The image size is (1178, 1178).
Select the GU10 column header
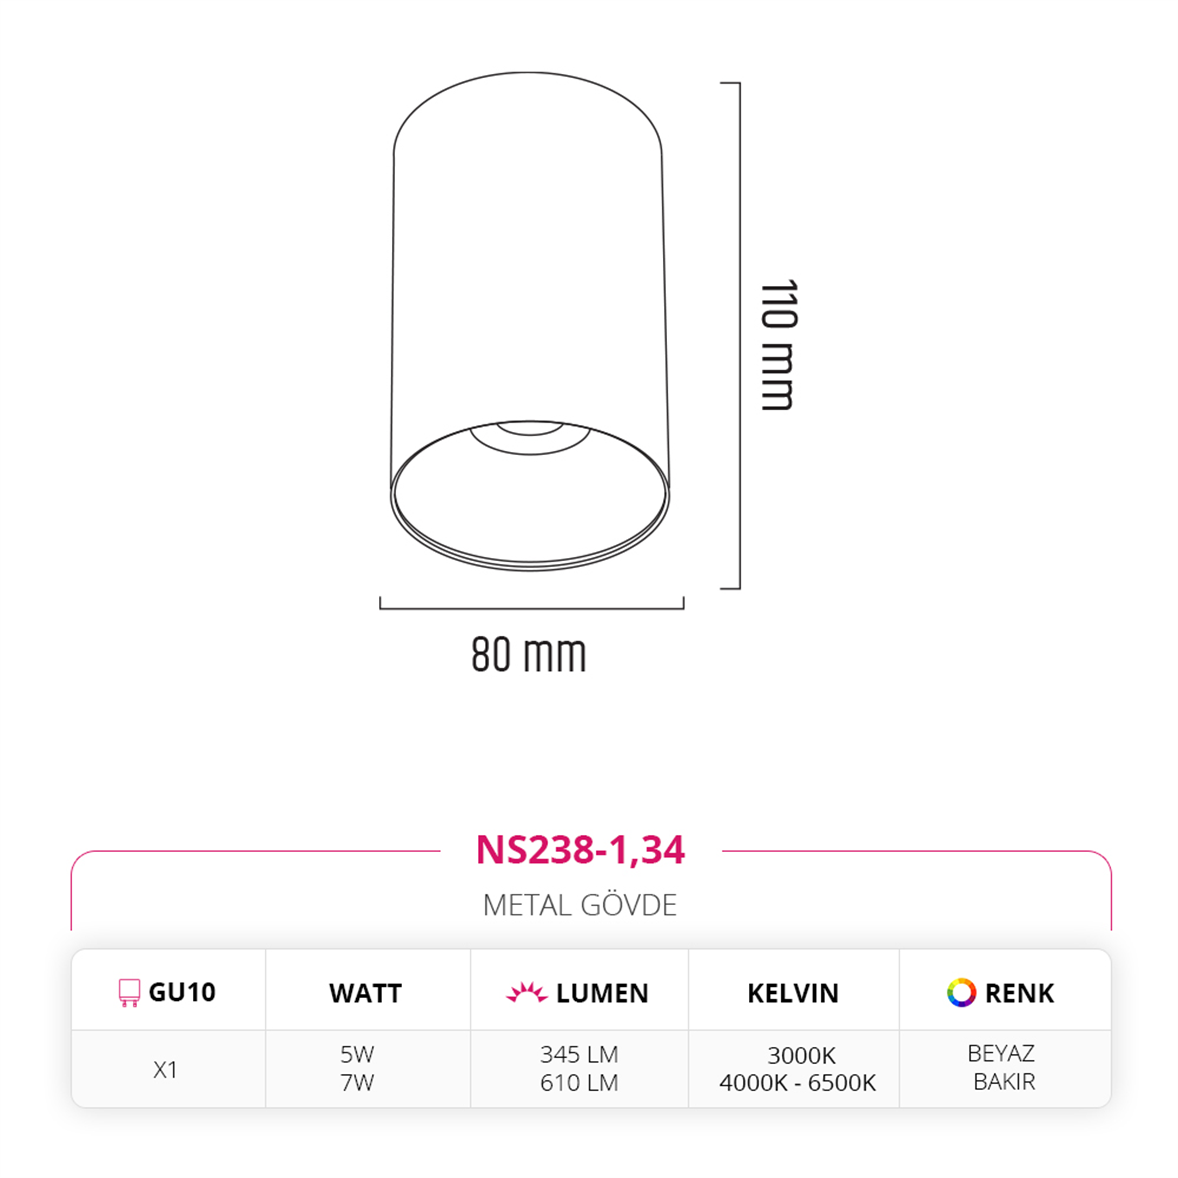pos(182,992)
